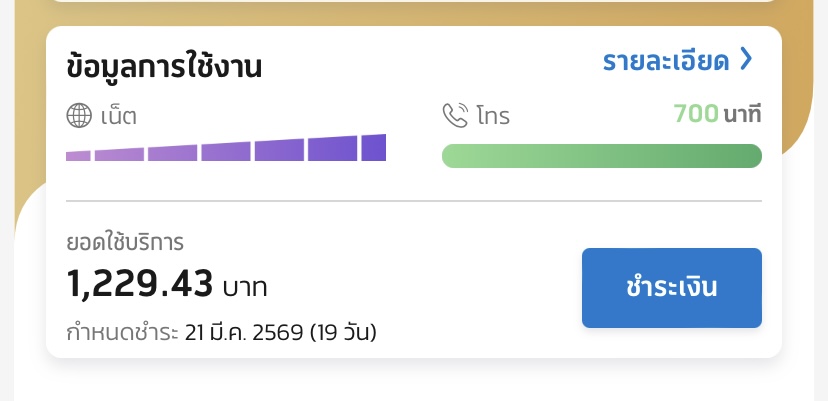Click the โทร call label

pos(493,116)
